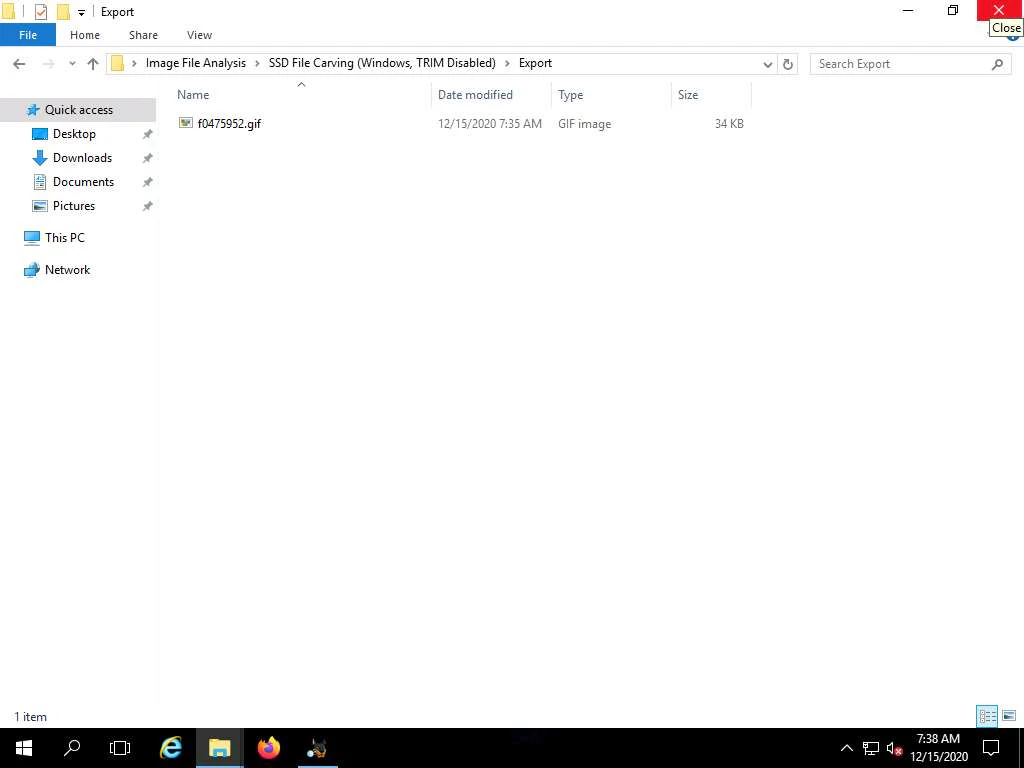Refresh the Export folder
The height and width of the screenshot is (768, 1024).
[788, 64]
